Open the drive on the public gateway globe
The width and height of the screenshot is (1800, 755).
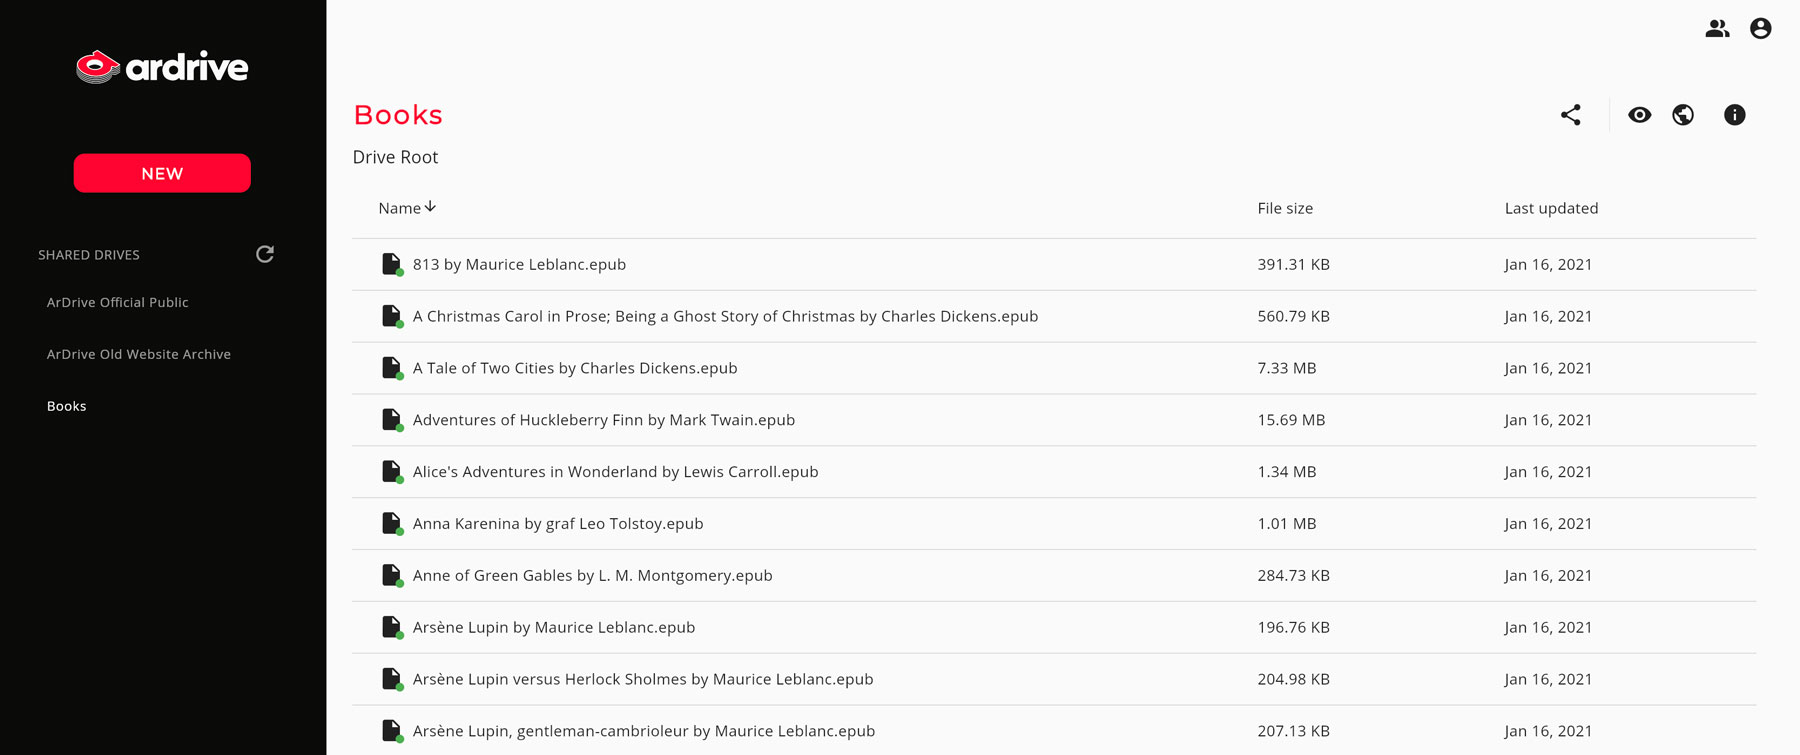1683,115
